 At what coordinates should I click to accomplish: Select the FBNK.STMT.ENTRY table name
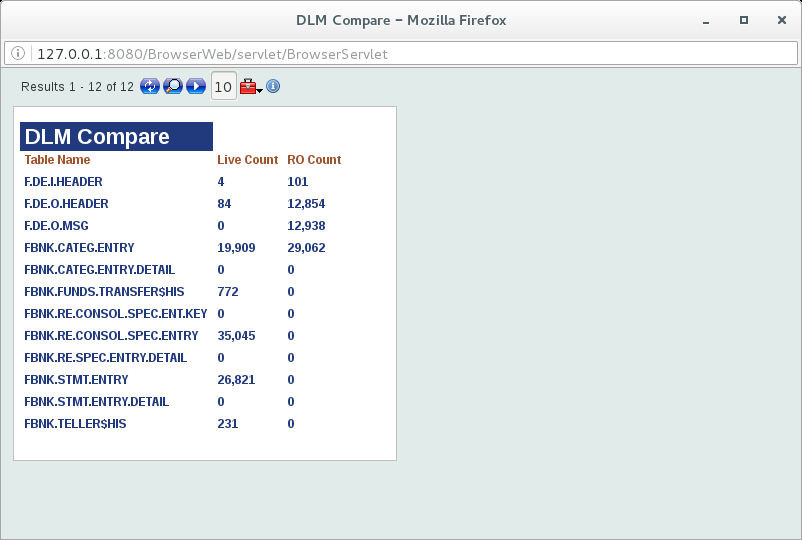point(76,380)
